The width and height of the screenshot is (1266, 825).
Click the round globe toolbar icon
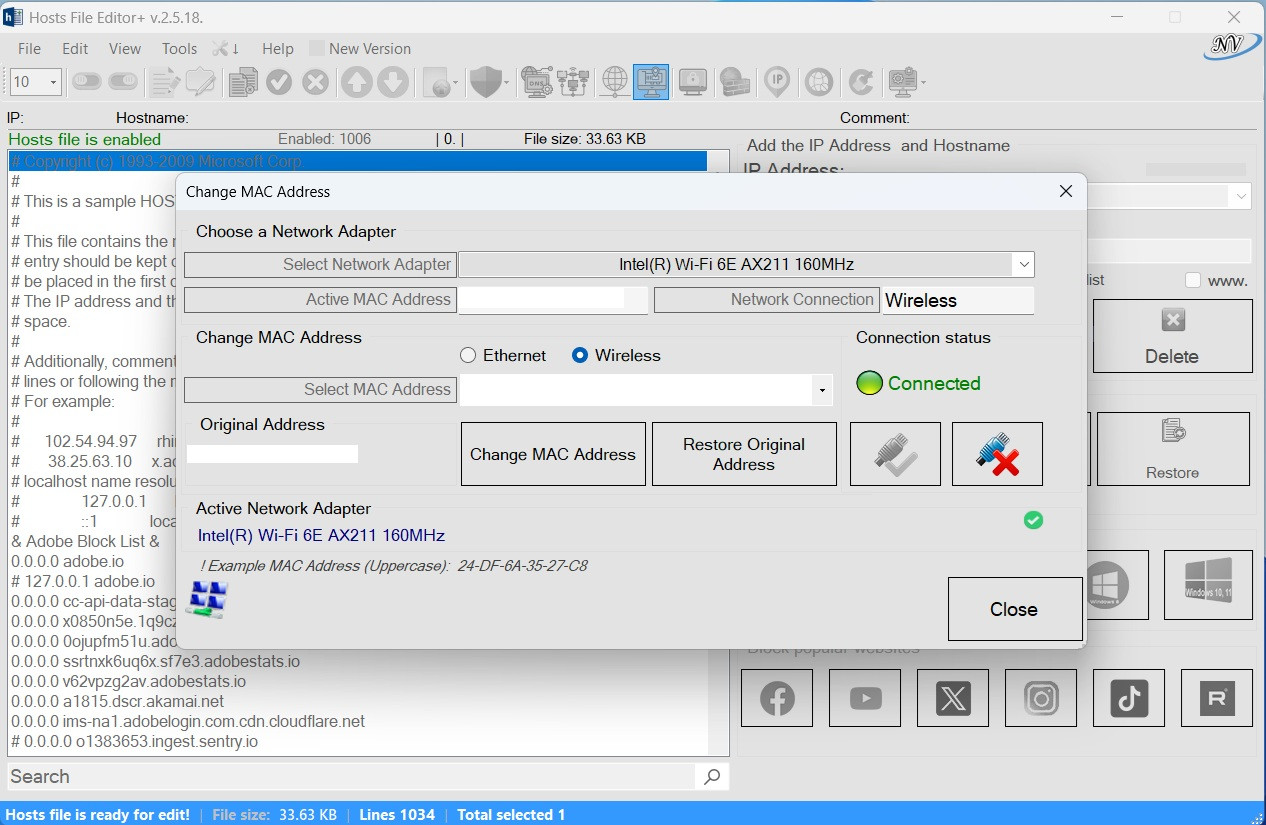click(x=819, y=82)
